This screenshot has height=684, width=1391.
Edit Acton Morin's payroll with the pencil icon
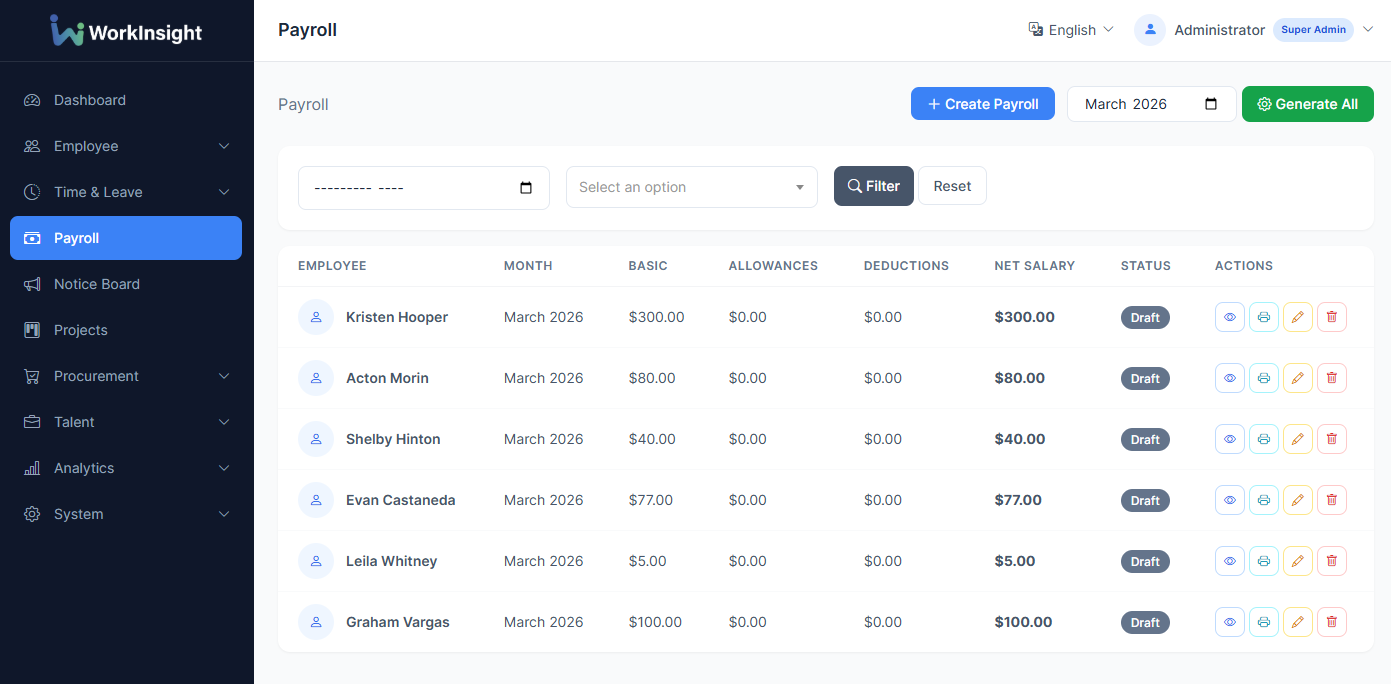pos(1297,377)
